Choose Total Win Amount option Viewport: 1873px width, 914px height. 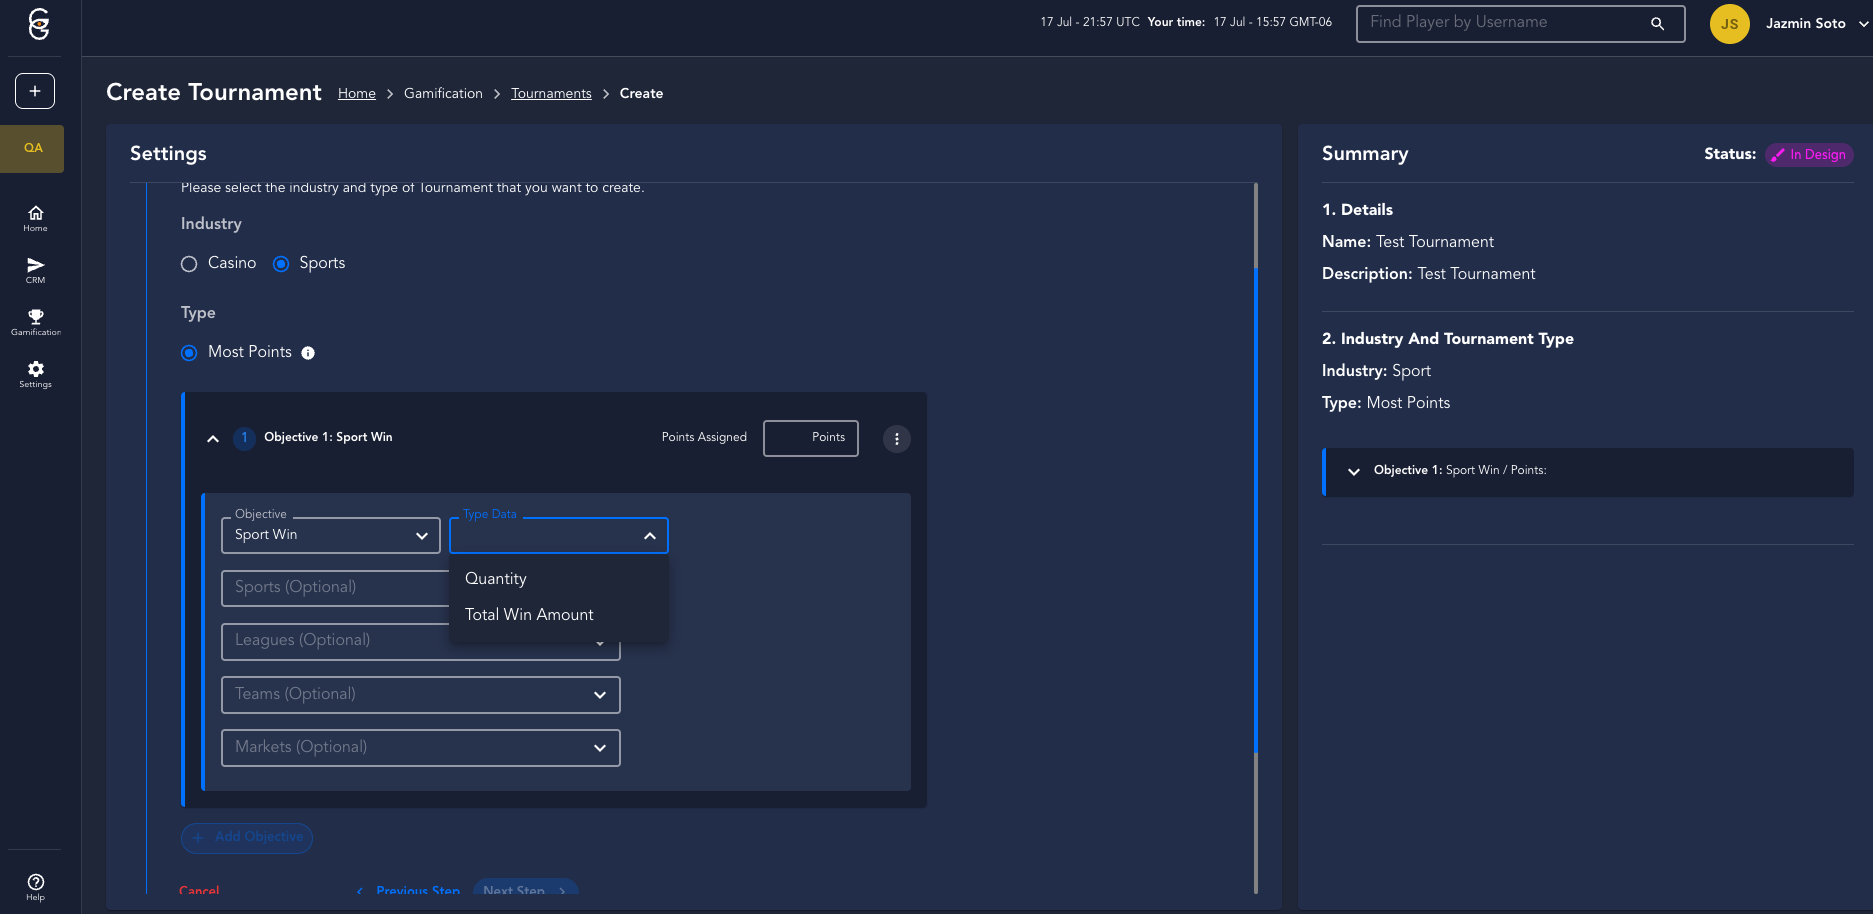529,615
